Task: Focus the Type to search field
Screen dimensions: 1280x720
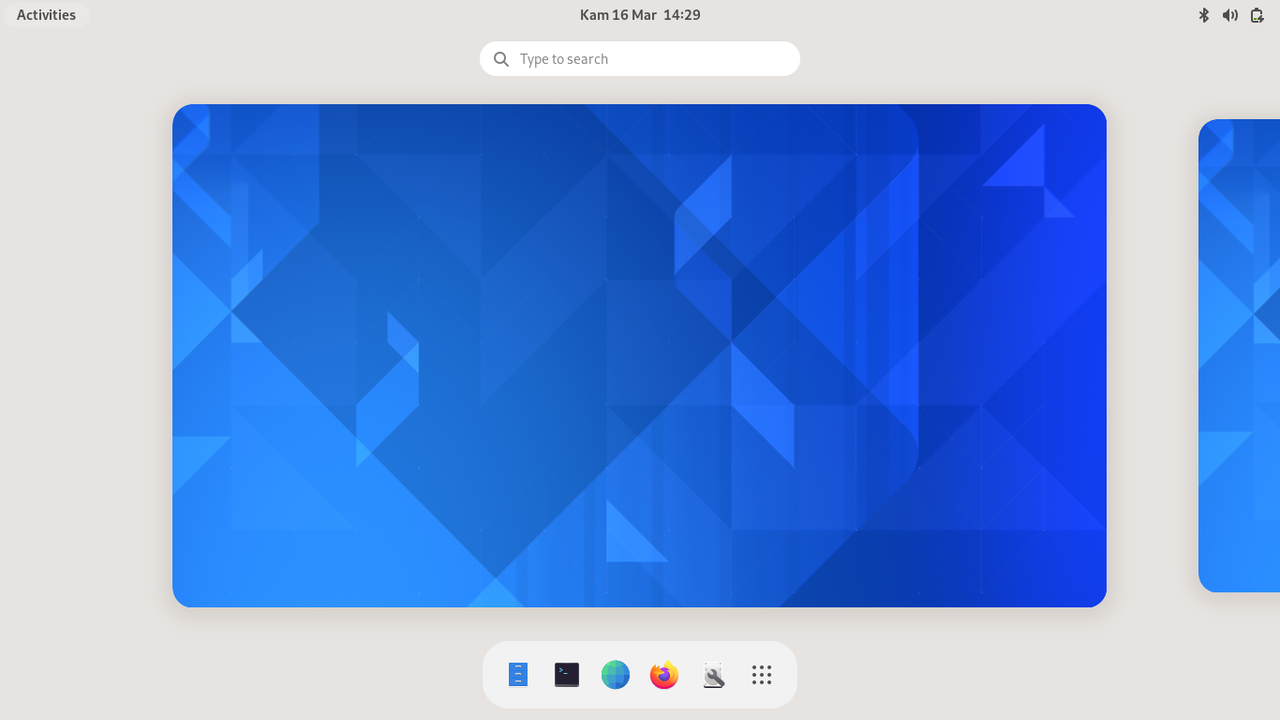Action: [x=640, y=59]
